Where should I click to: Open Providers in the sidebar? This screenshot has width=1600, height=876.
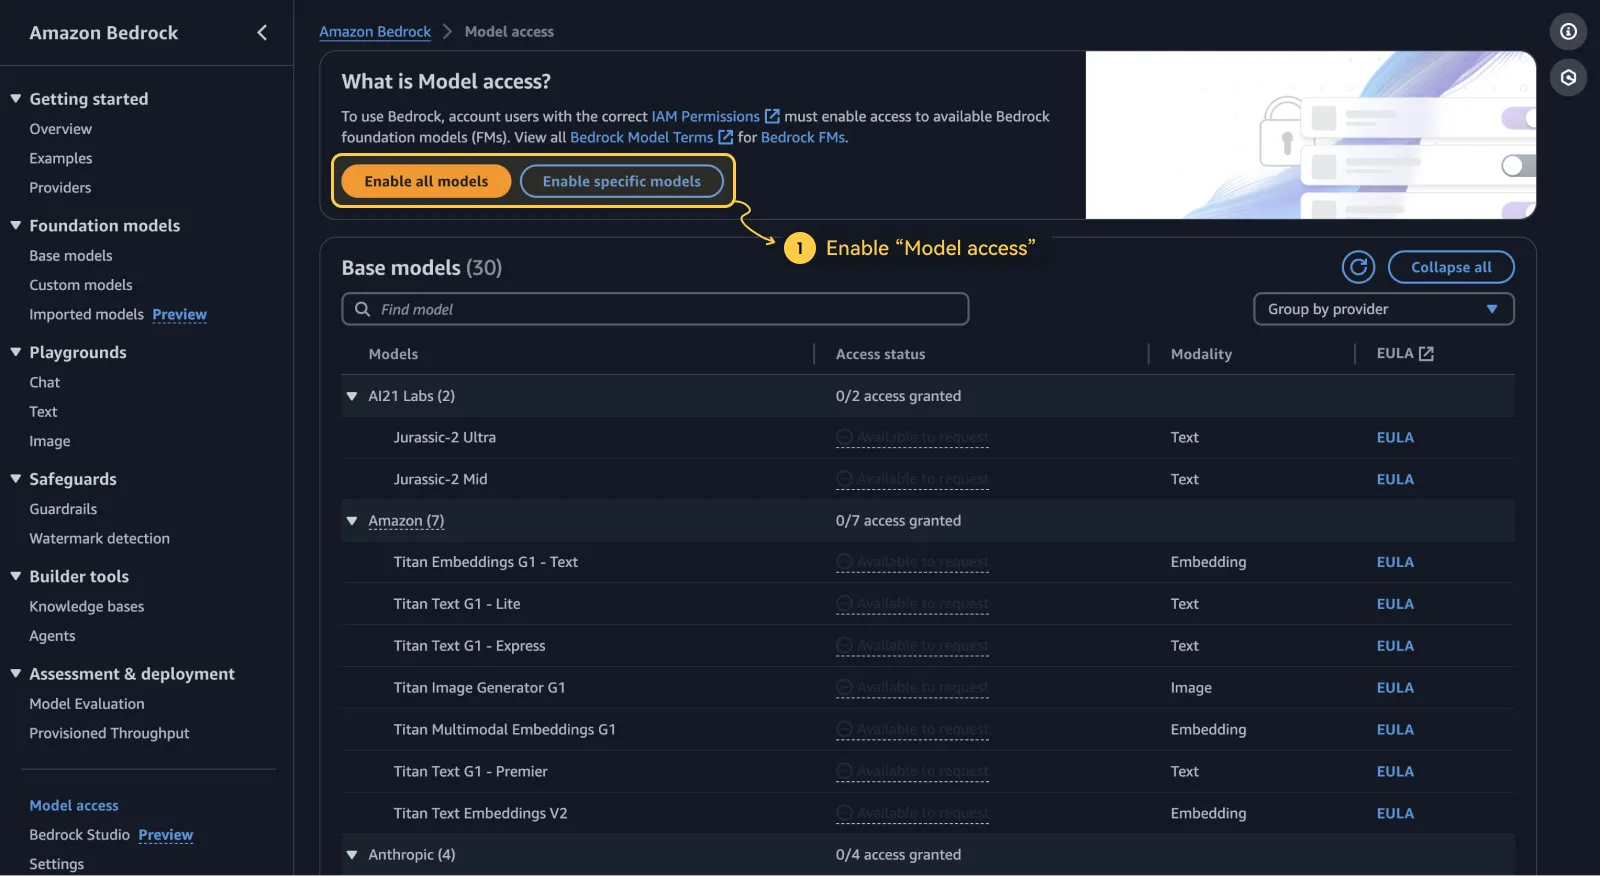pos(60,188)
